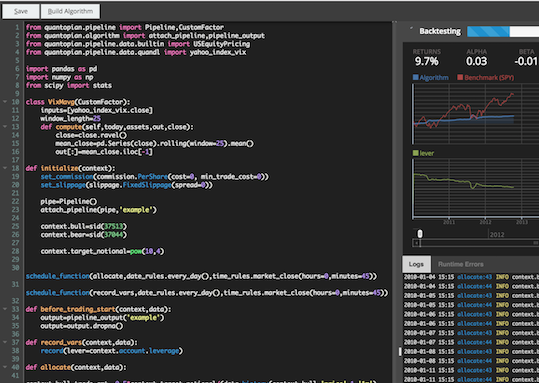Click the 'output=output.dropna()' code line

(81, 326)
